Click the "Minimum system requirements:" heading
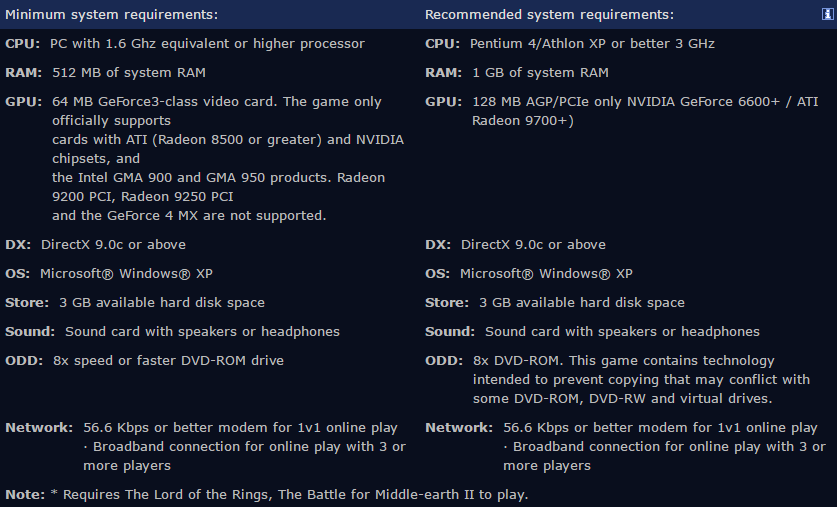 coord(111,15)
